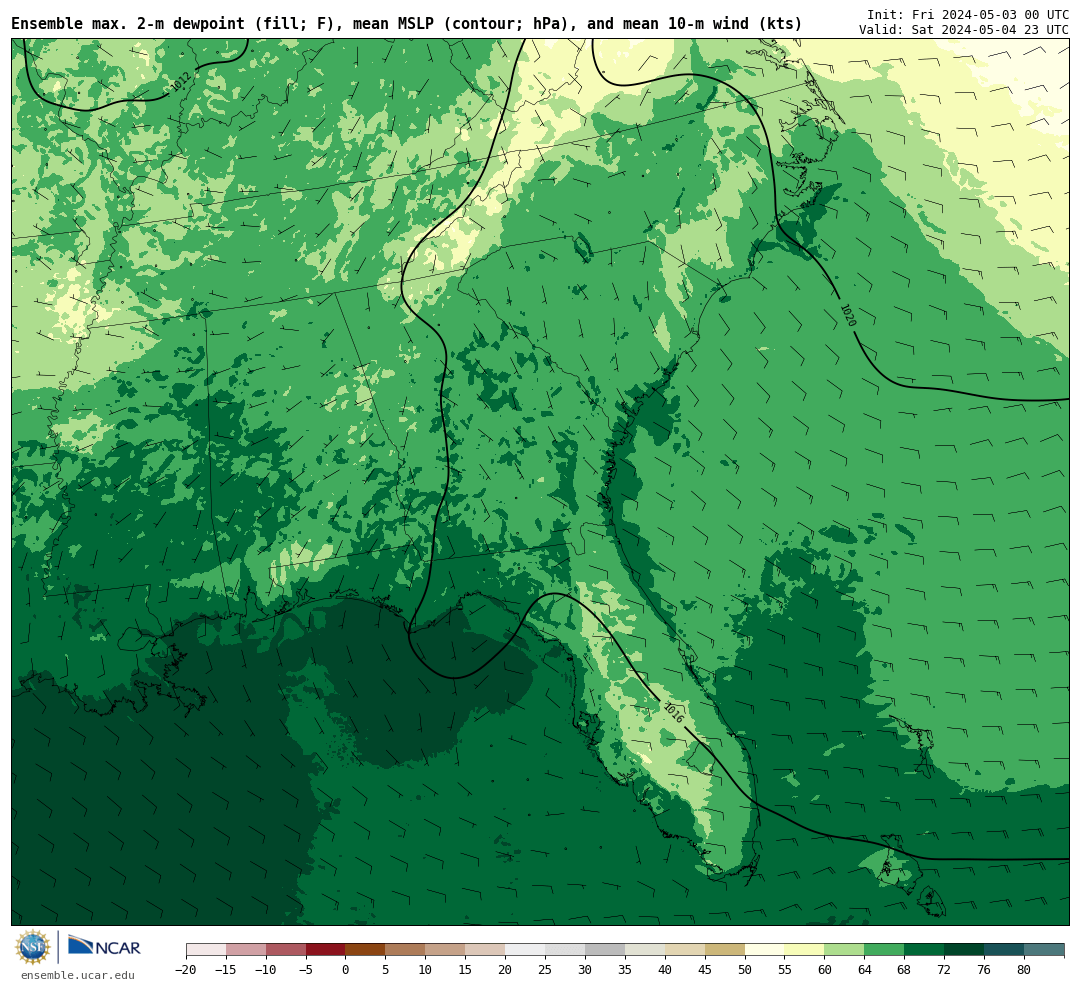Viewport: 1080px width, 988px height.
Task: Click the 60-64 light green colorbar swatch
Action: click(844, 951)
